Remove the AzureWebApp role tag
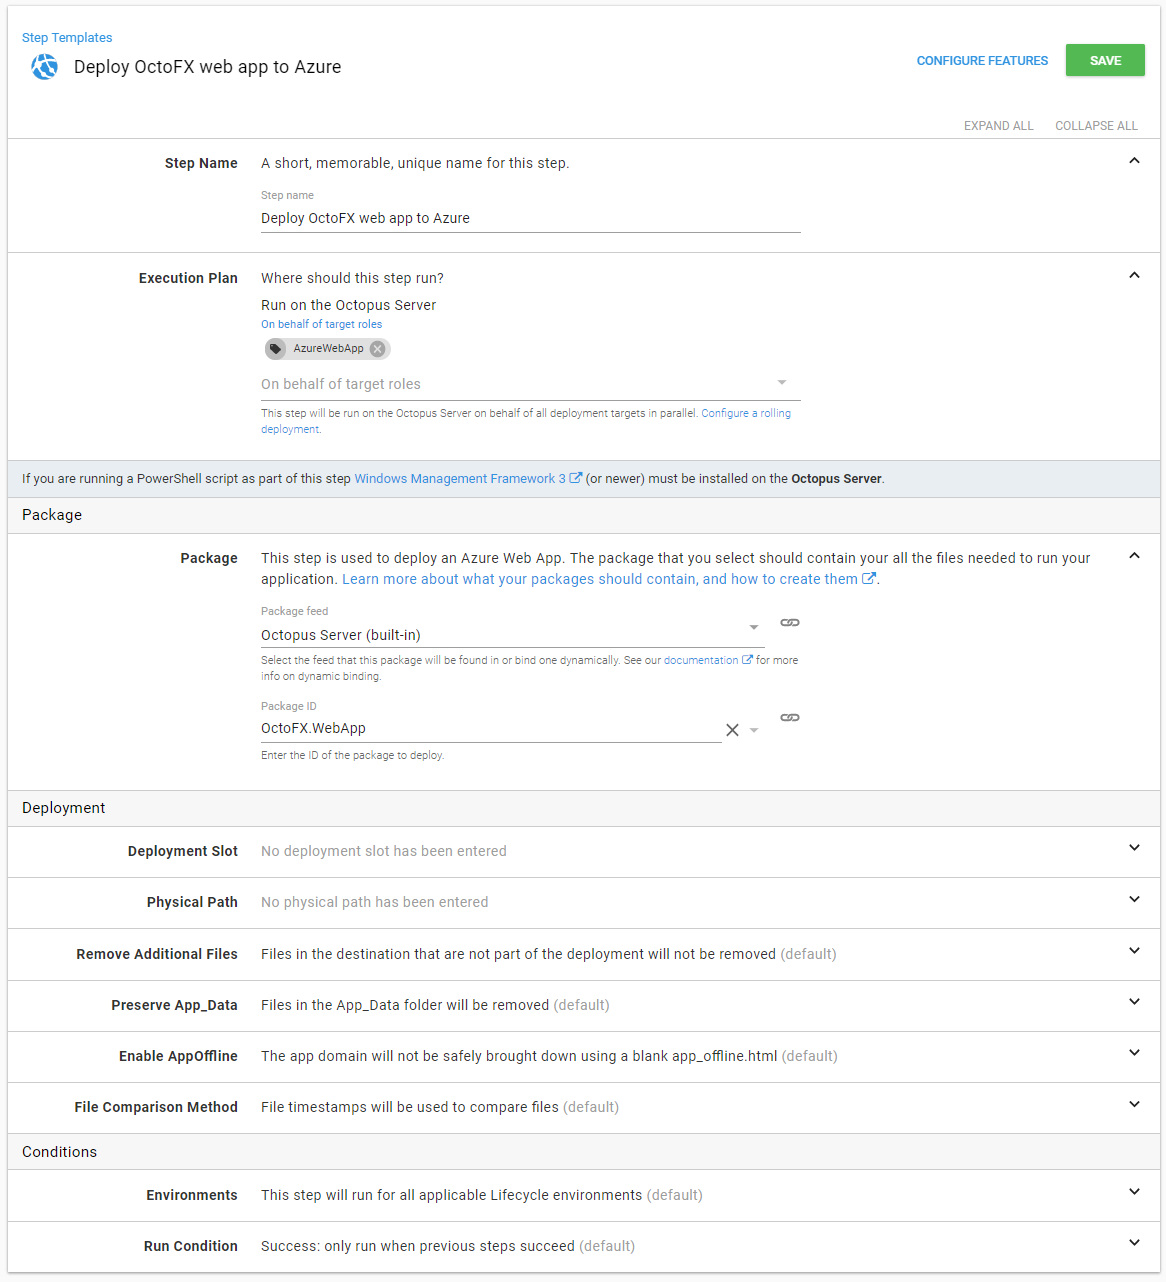This screenshot has width=1166, height=1282. coord(377,349)
